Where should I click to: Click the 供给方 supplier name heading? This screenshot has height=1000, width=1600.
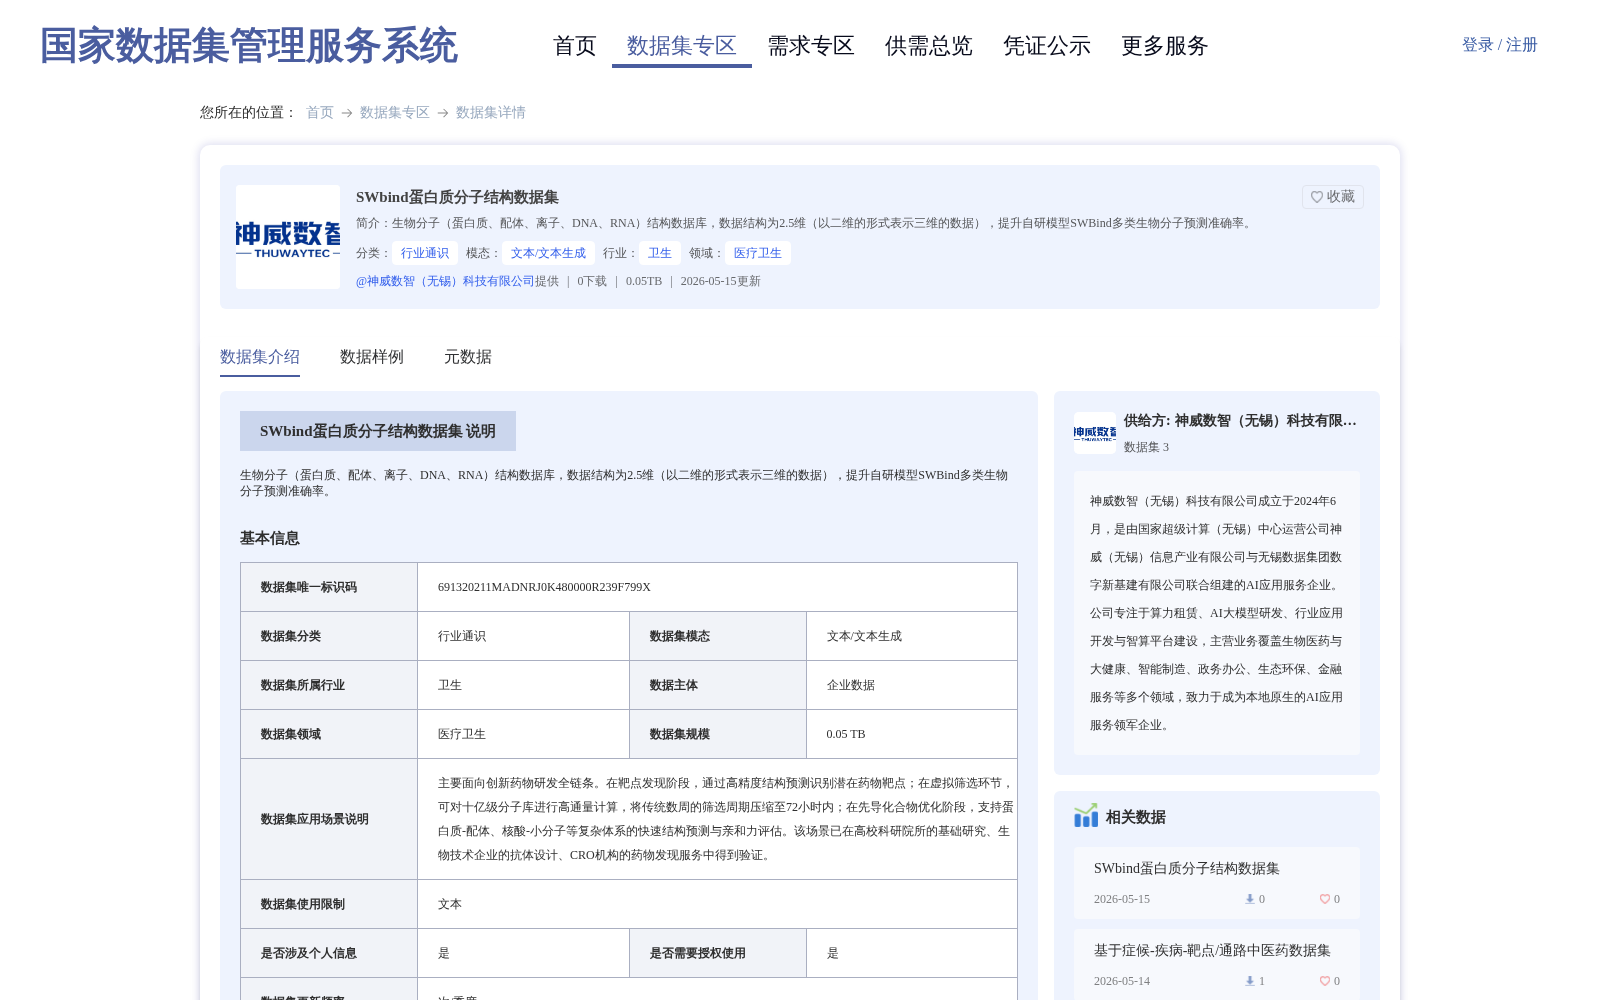click(1240, 421)
